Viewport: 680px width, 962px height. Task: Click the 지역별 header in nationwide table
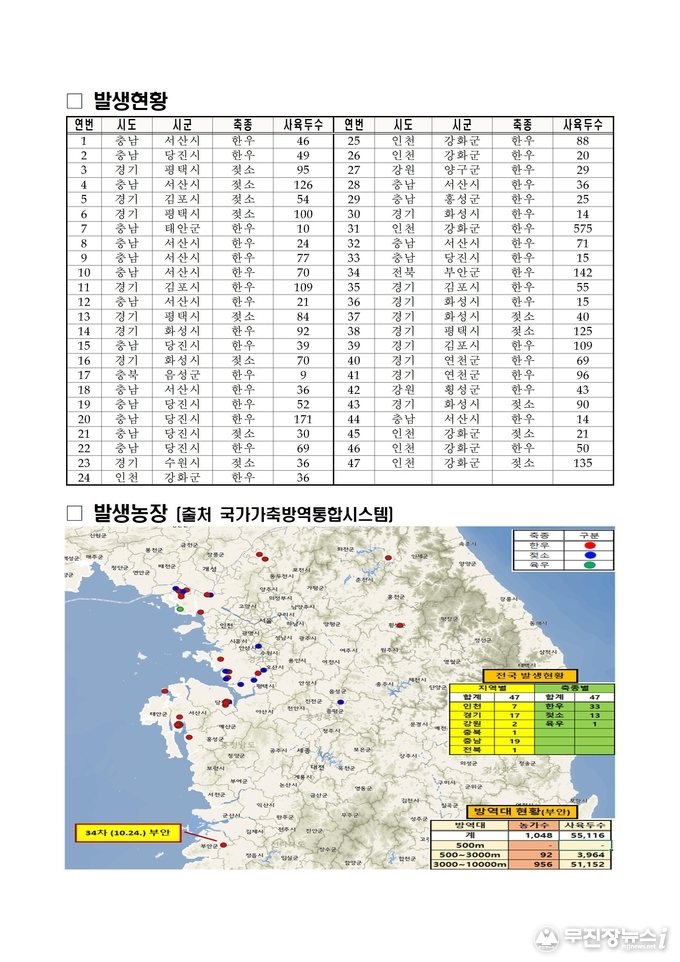click(x=492, y=688)
